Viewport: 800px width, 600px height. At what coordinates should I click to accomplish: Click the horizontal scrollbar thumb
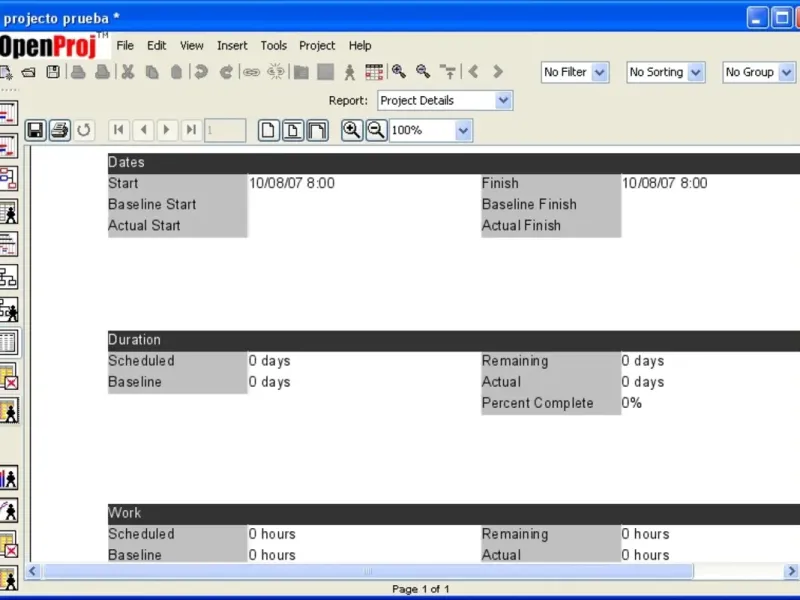368,571
